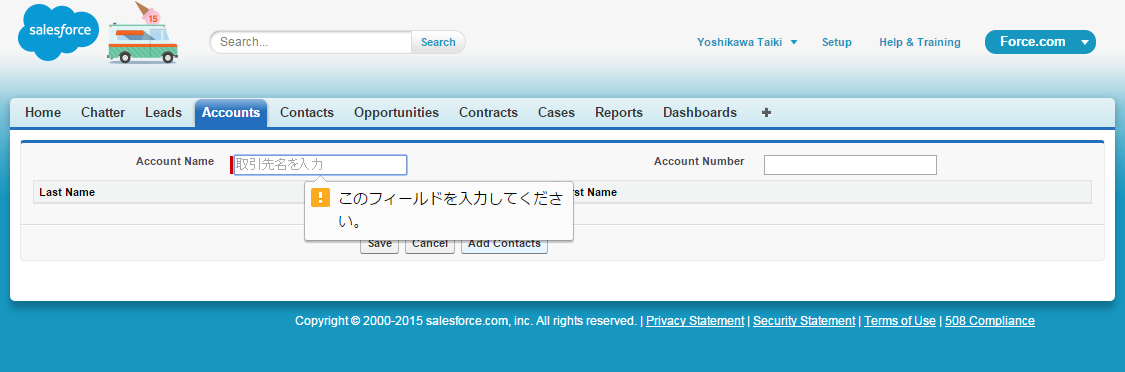Click the Cancel button

click(x=430, y=244)
